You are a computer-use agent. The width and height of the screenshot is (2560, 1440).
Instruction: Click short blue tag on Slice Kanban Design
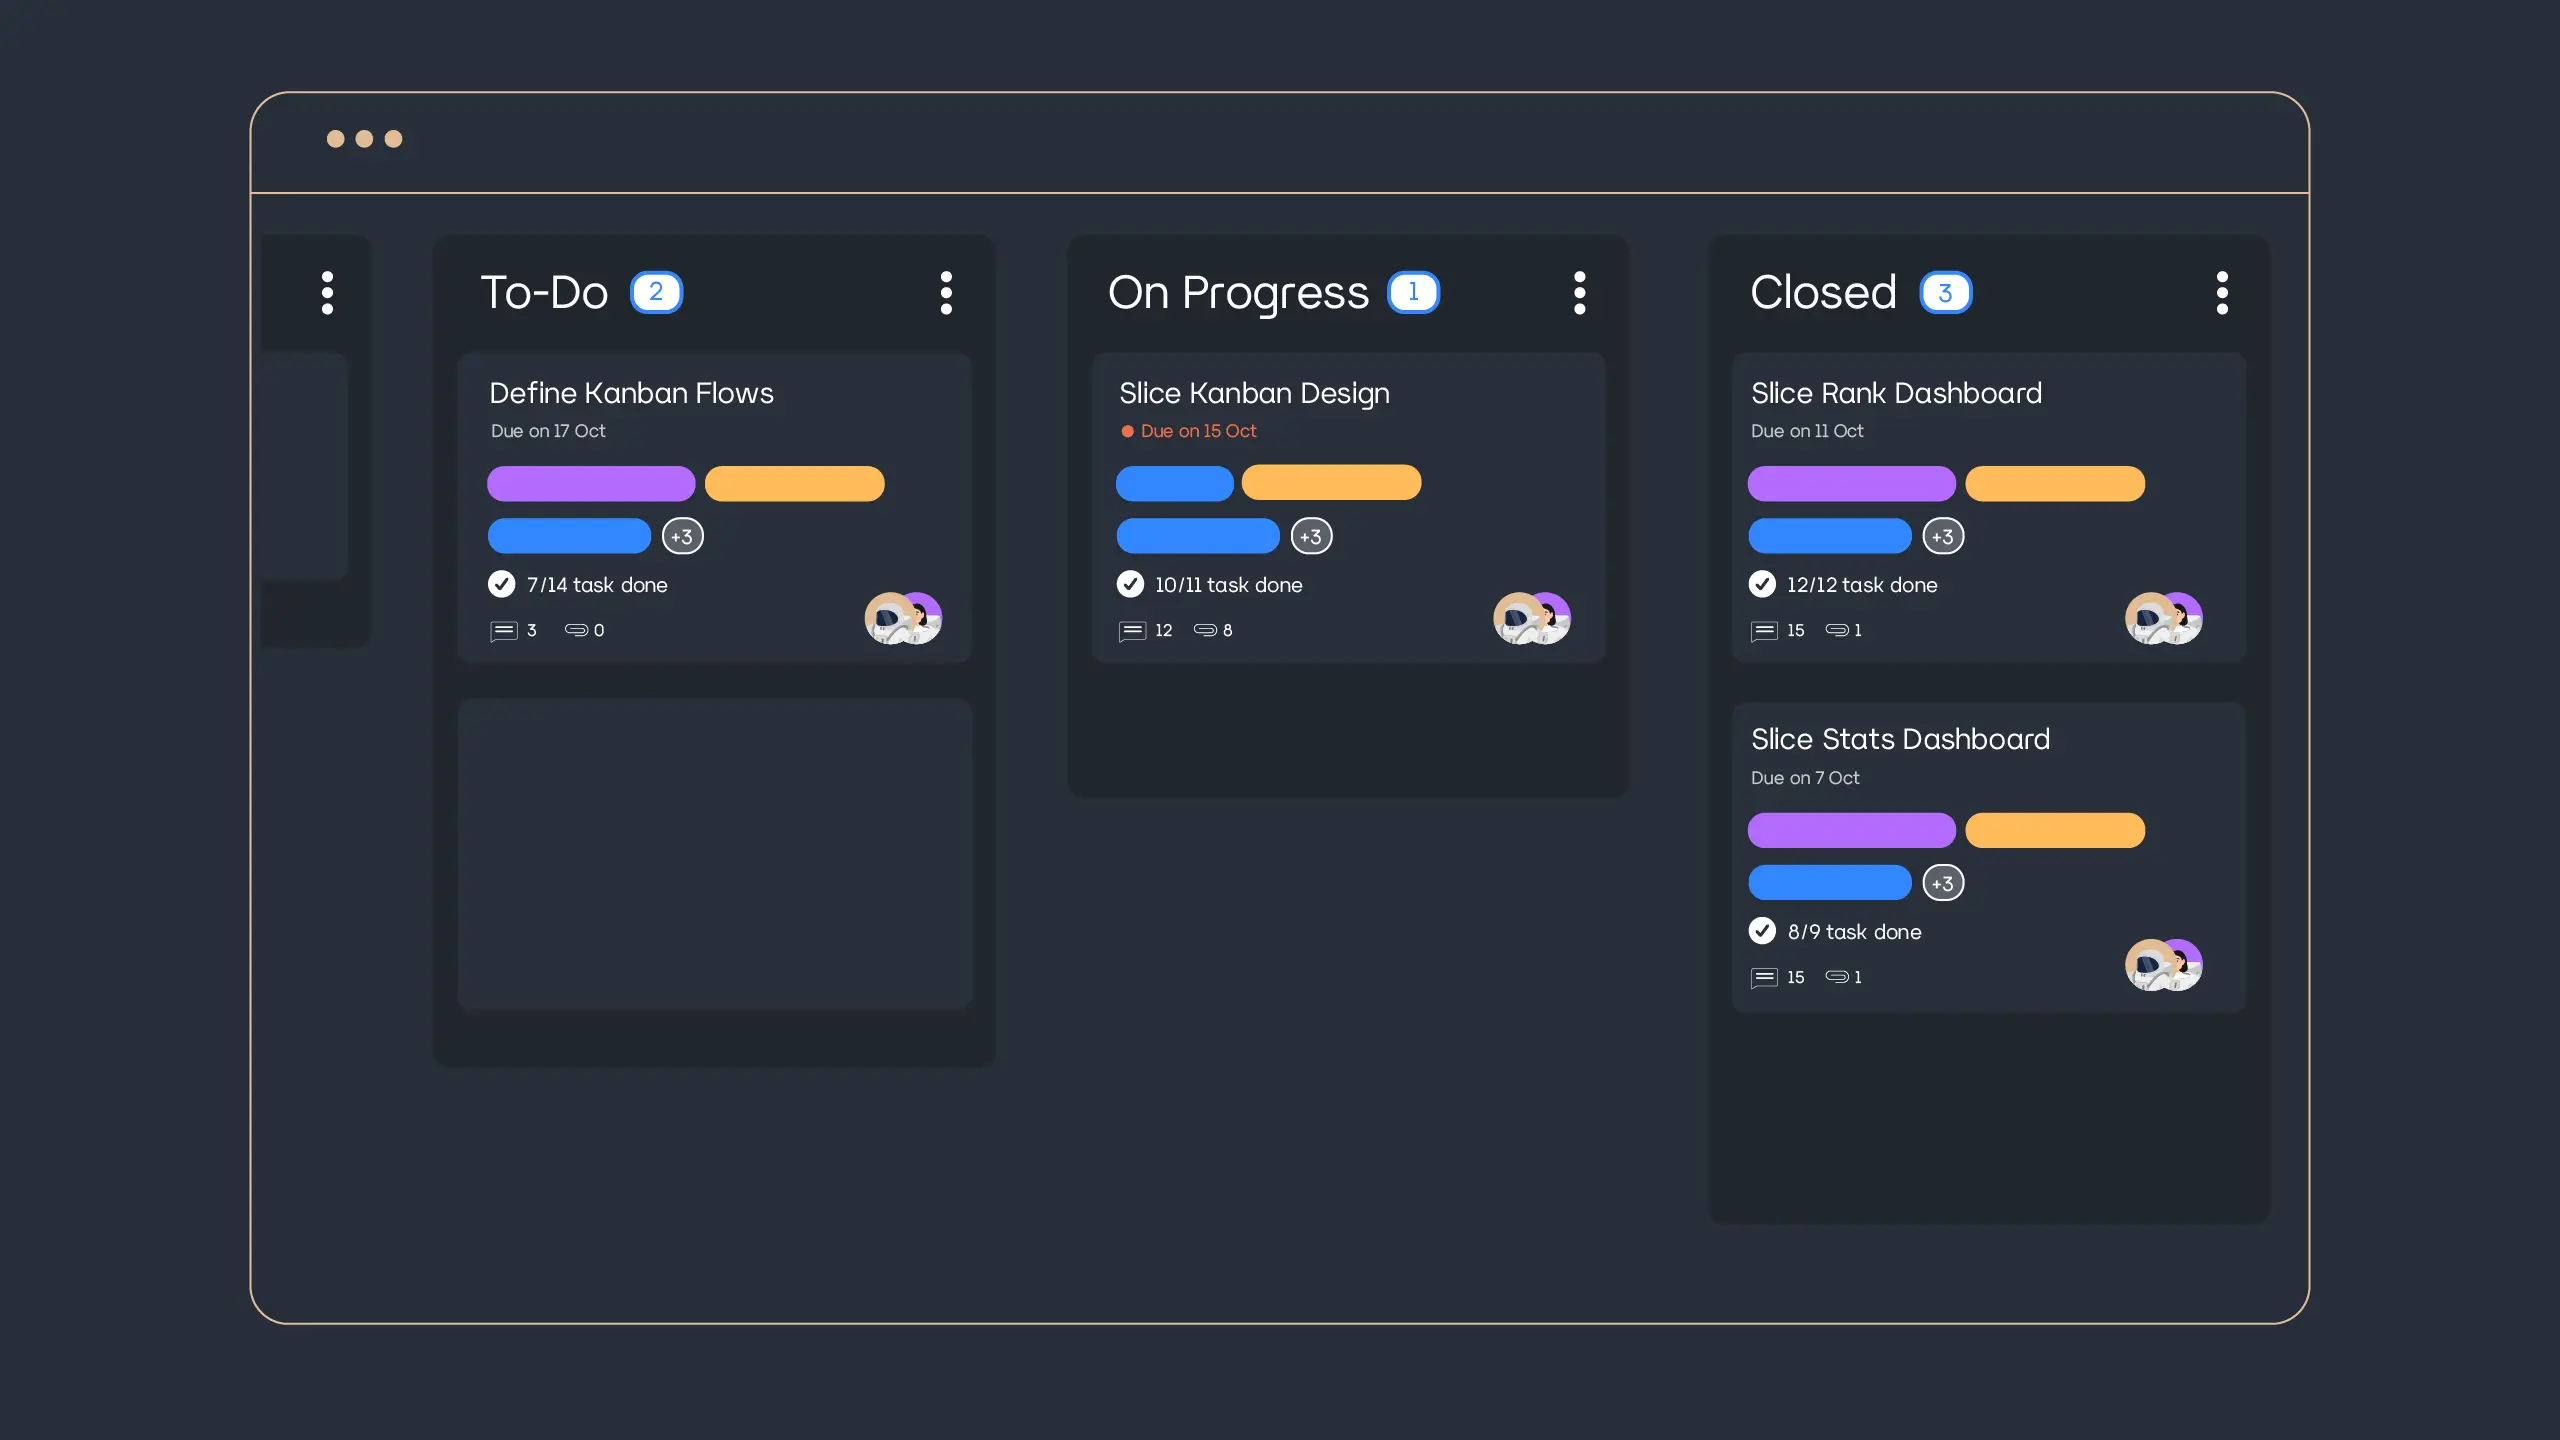click(1174, 484)
